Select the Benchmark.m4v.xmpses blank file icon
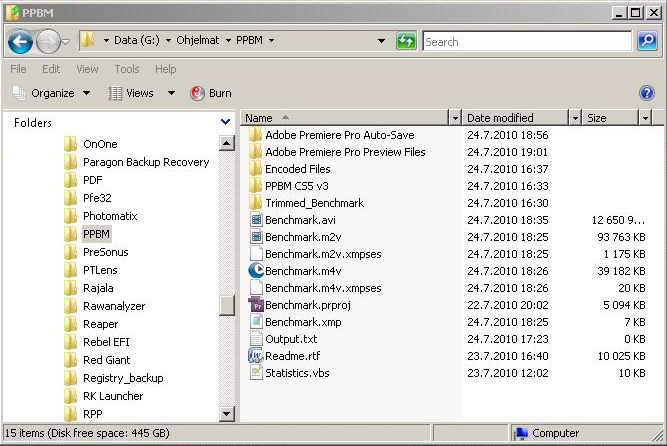Viewport: 667px width, 446px height. click(256, 288)
